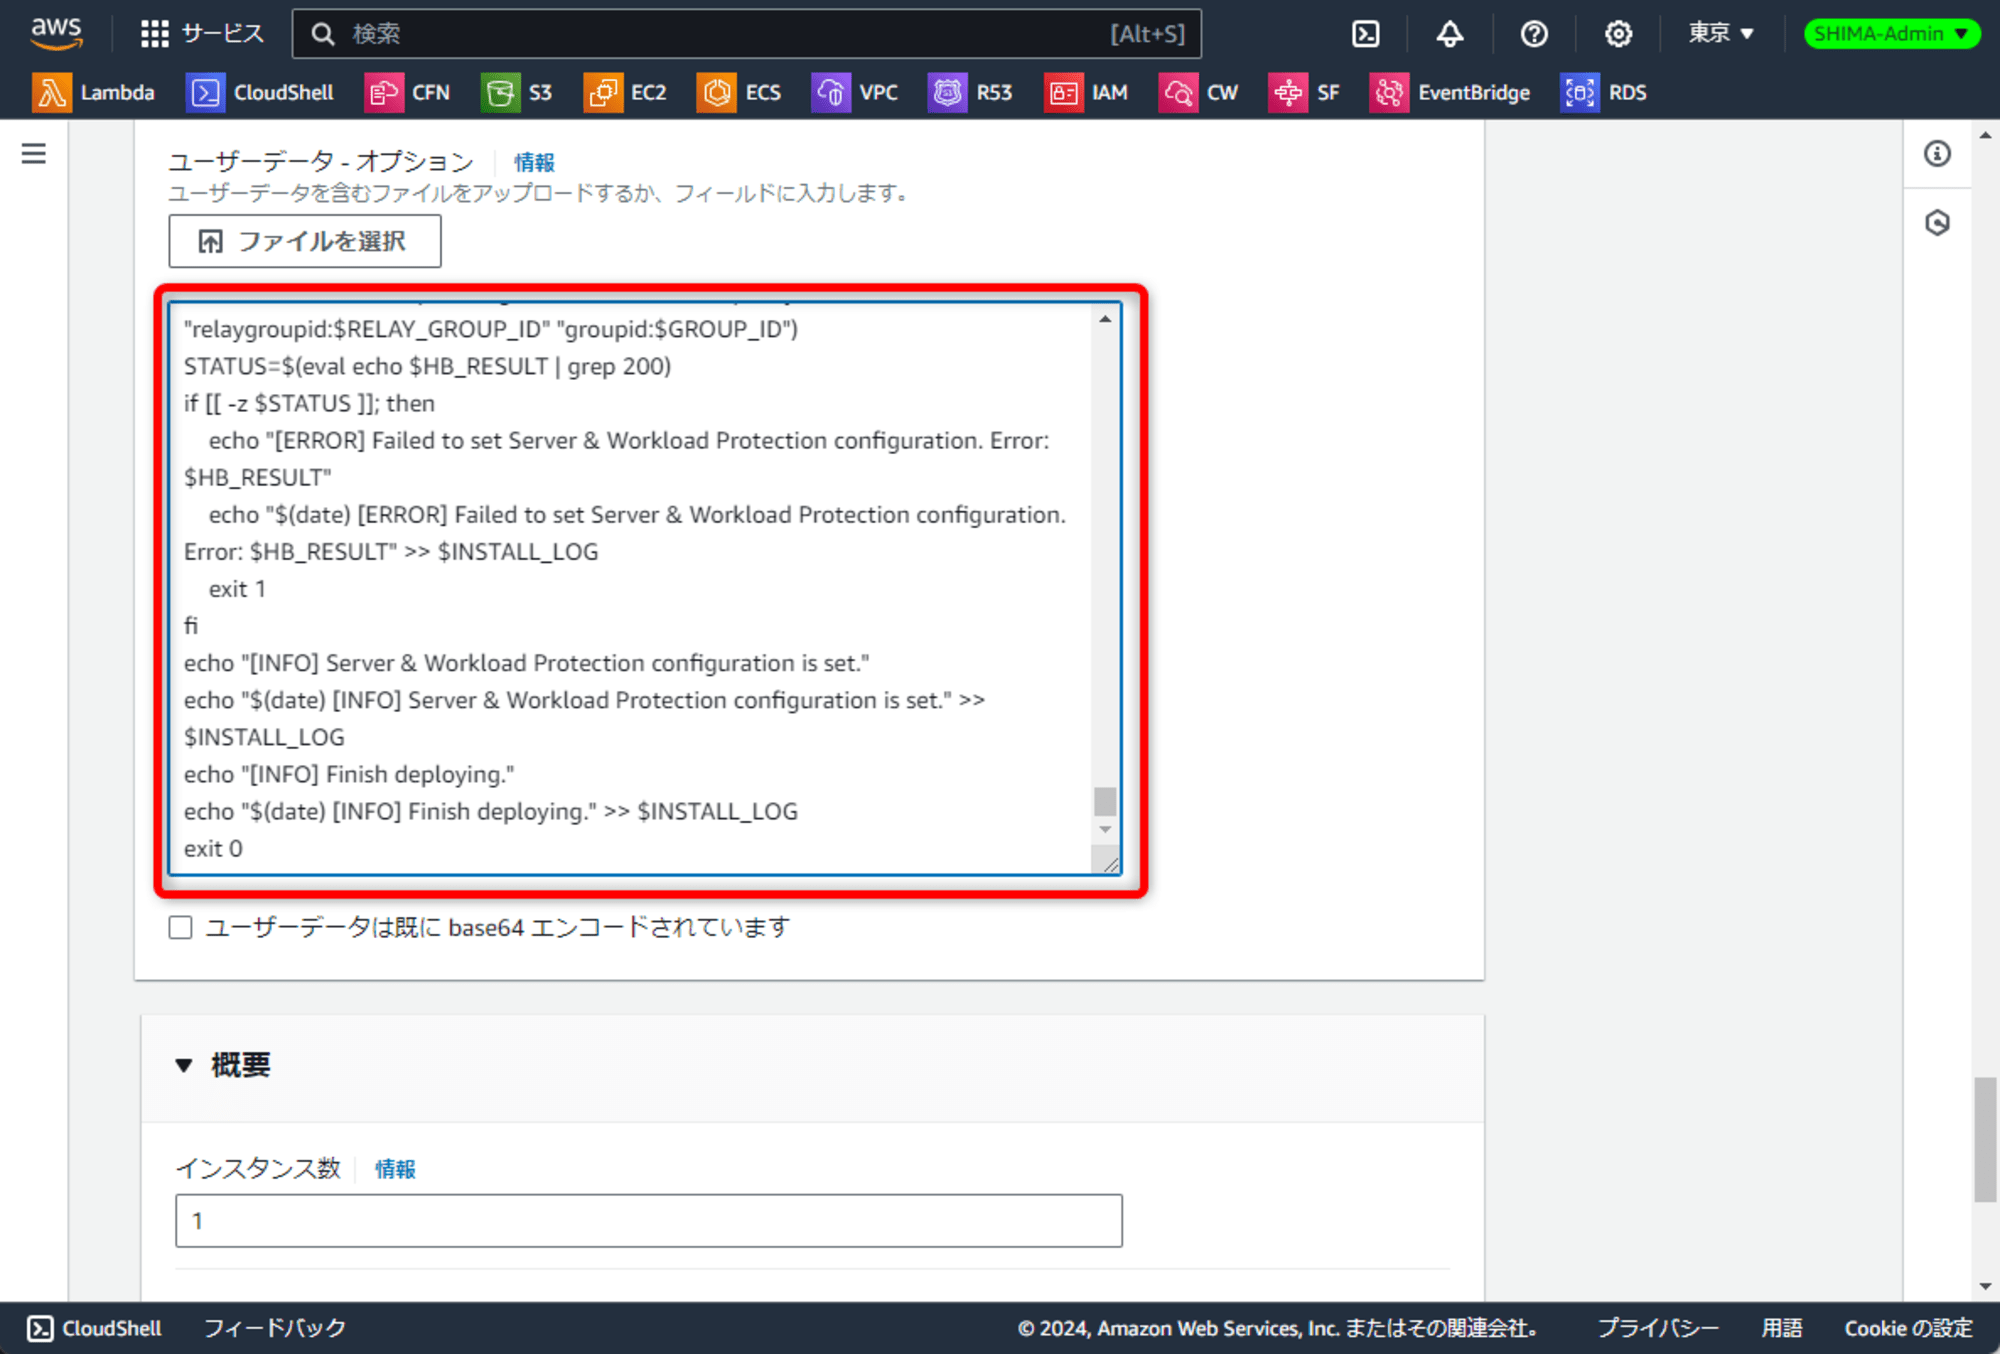Viewport: 2000px width, 1354px height.
Task: Open CloudShell from the footer
Action: pyautogui.click(x=94, y=1329)
